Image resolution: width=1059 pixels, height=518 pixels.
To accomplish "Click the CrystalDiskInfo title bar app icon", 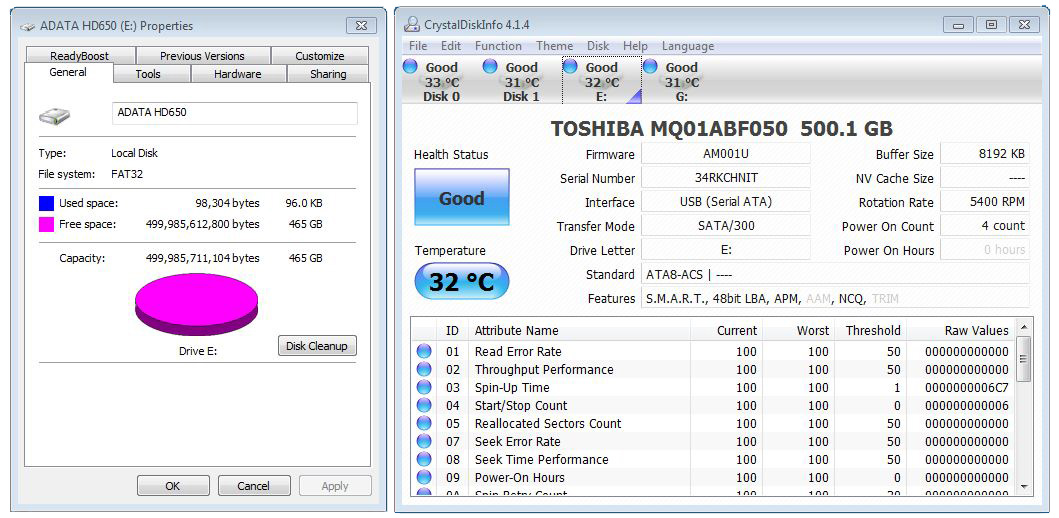I will click(411, 25).
